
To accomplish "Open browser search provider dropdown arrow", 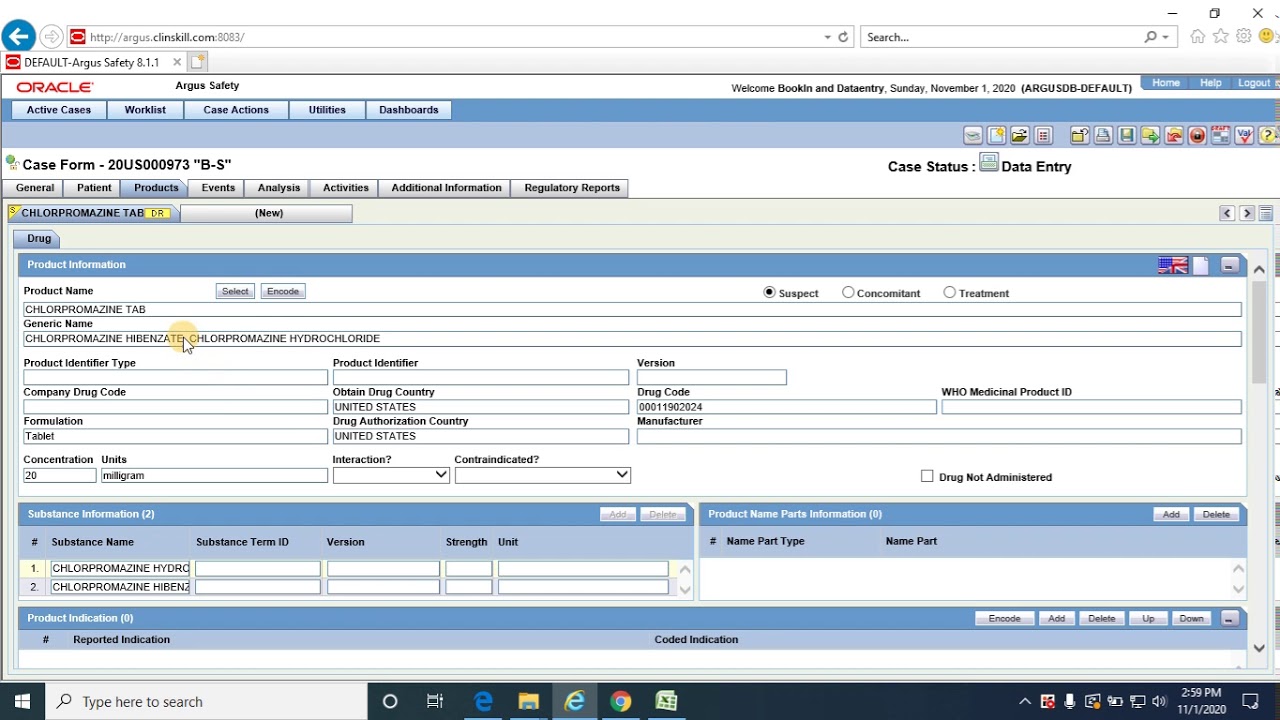I will tap(1166, 37).
